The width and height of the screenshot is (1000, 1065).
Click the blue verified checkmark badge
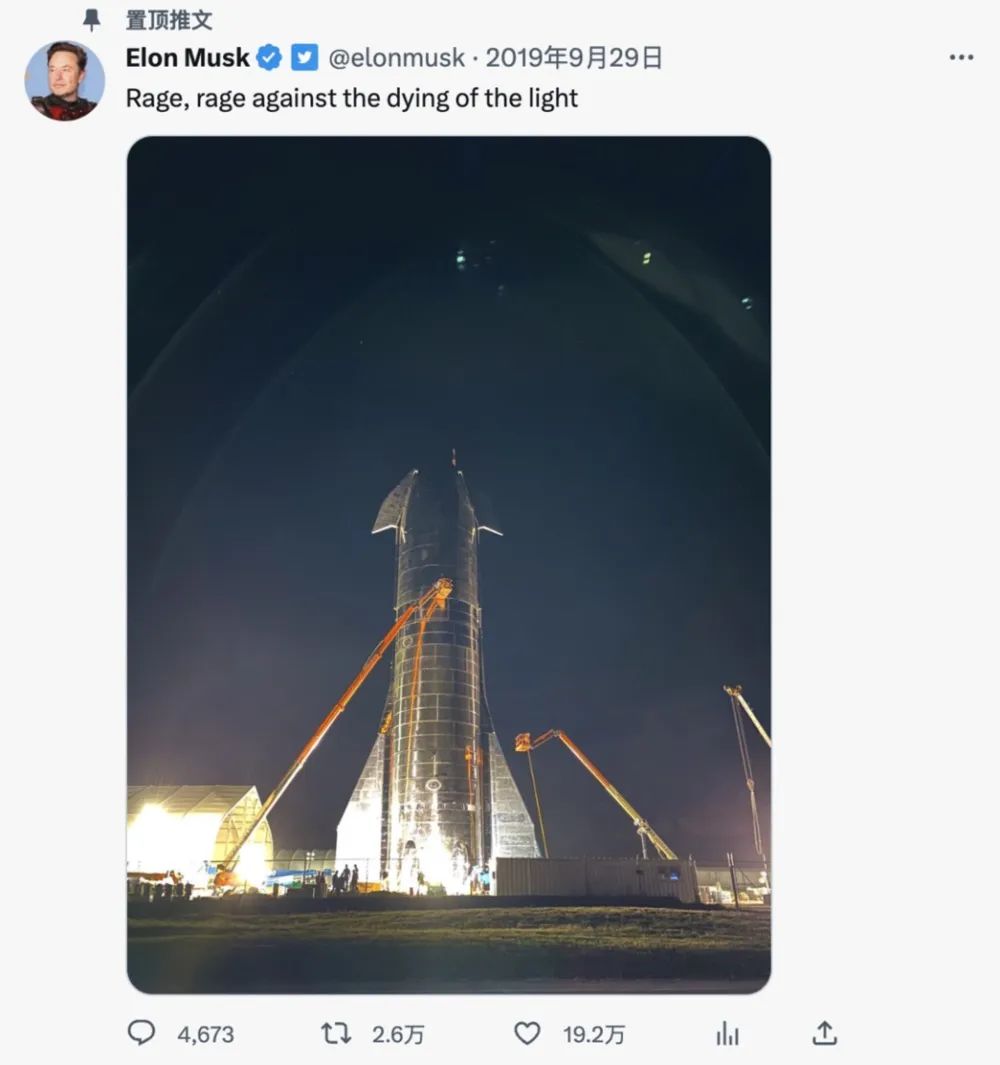point(269,58)
